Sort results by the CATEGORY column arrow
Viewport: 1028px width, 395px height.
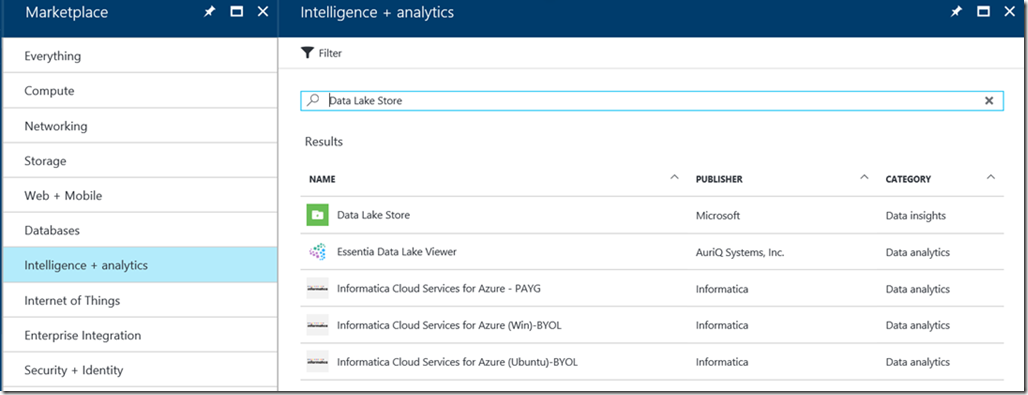pyautogui.click(x=991, y=177)
